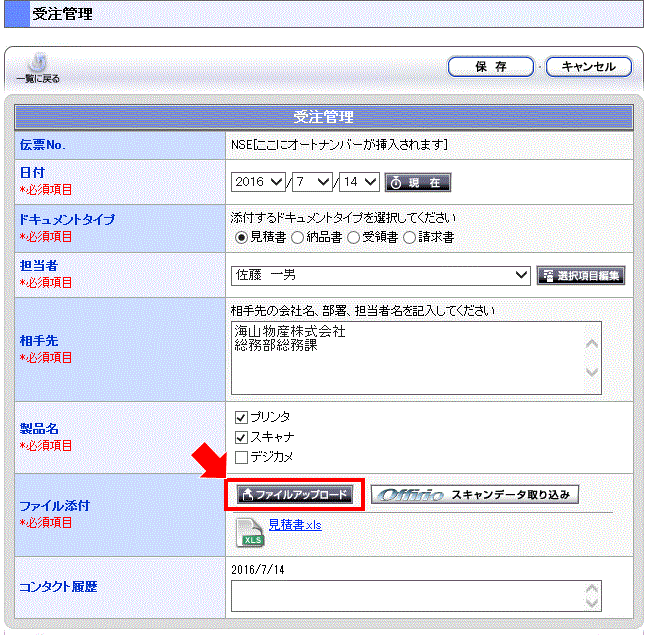Click the current date clock button
651x635 pixels.
(x=418, y=182)
